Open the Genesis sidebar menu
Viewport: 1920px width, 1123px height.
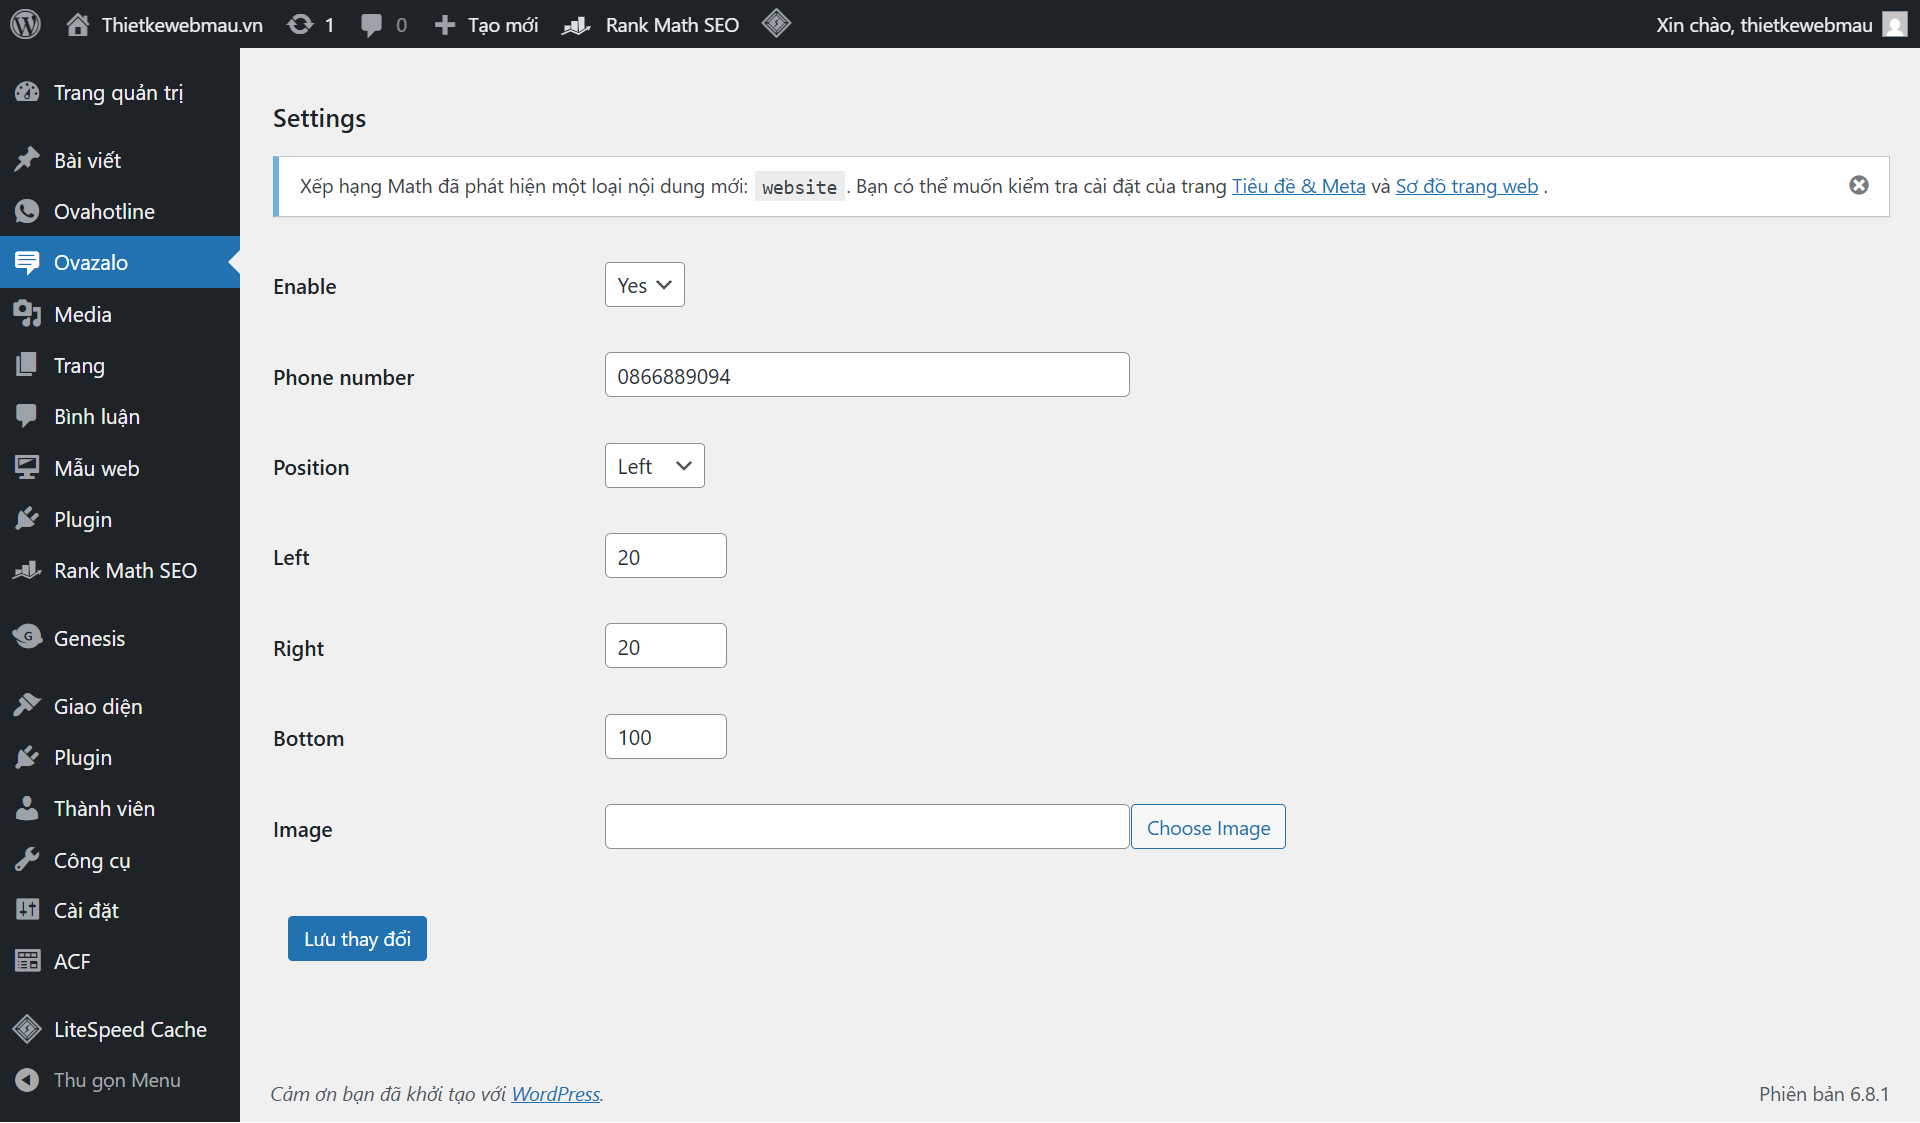coord(89,638)
